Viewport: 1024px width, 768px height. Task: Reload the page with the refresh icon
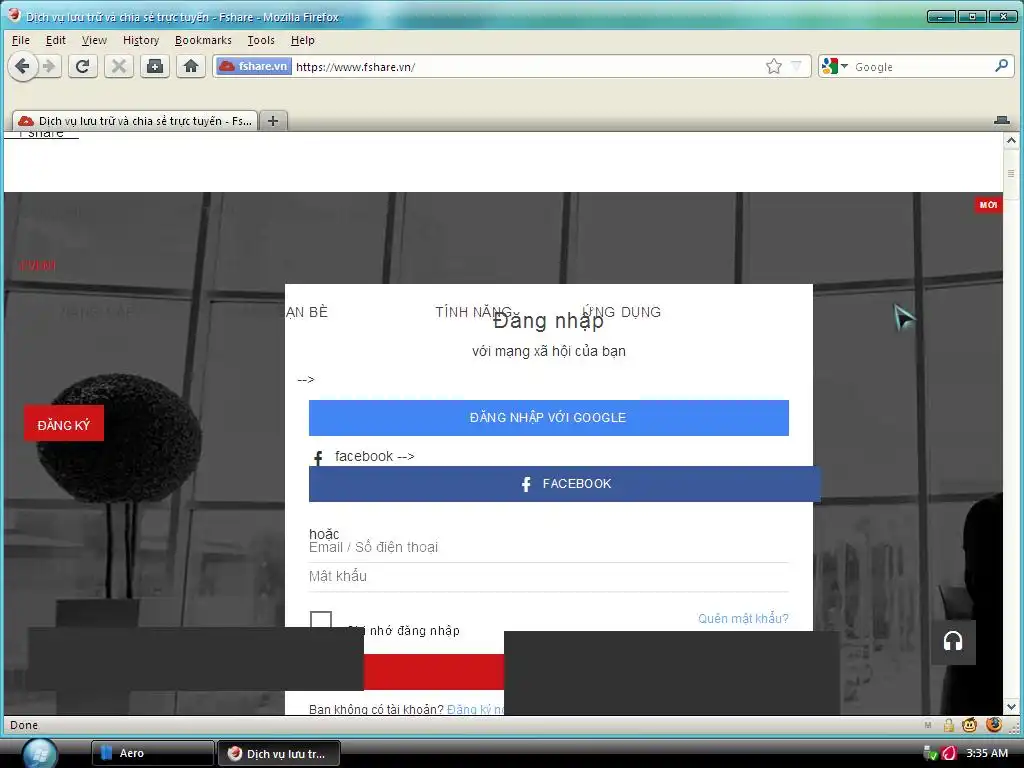click(82, 67)
